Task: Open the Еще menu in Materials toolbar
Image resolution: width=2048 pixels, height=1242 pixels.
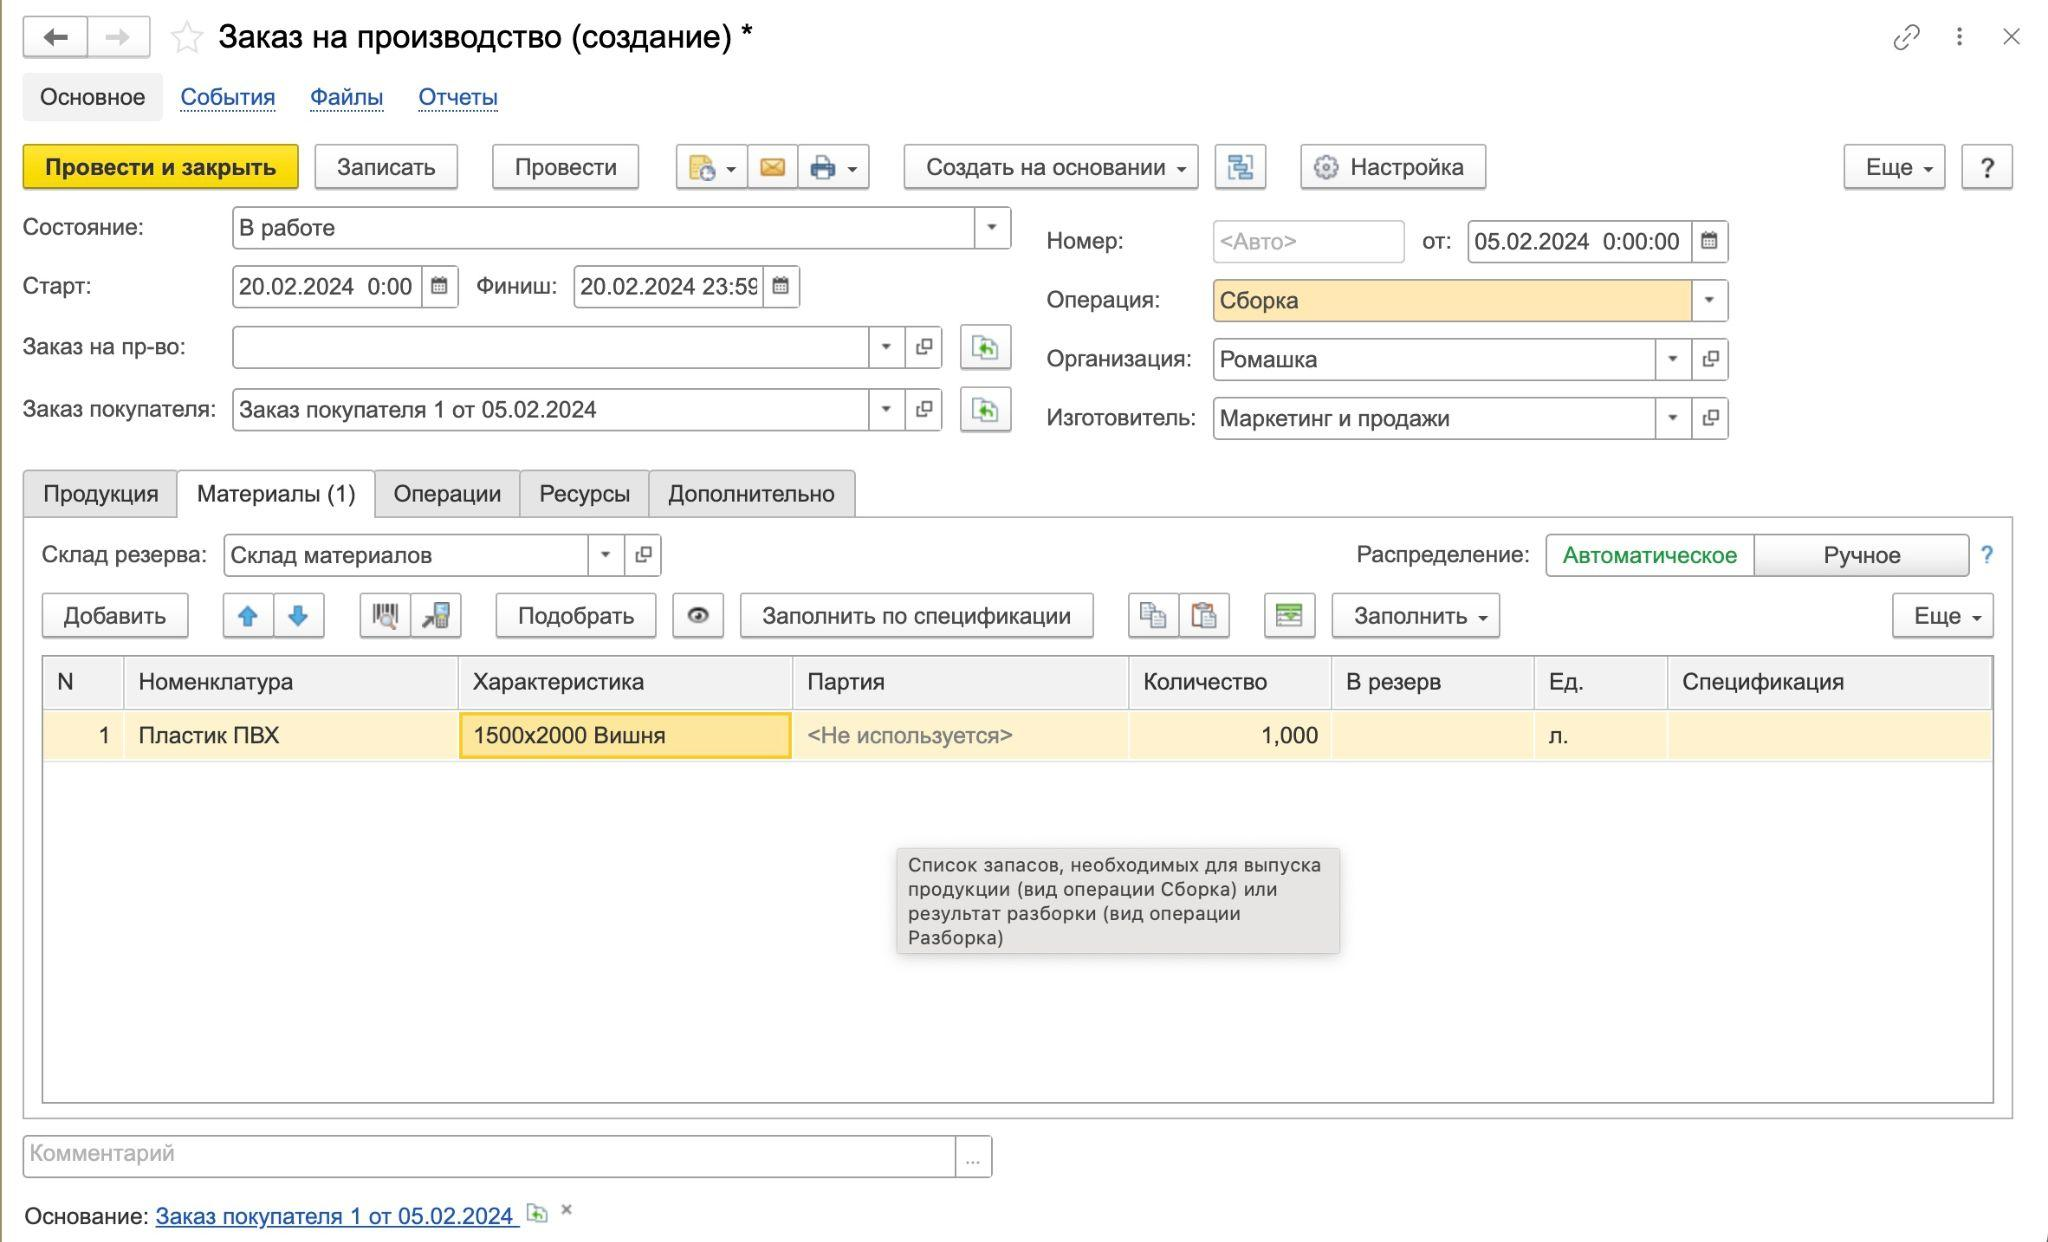Action: pyautogui.click(x=1942, y=616)
